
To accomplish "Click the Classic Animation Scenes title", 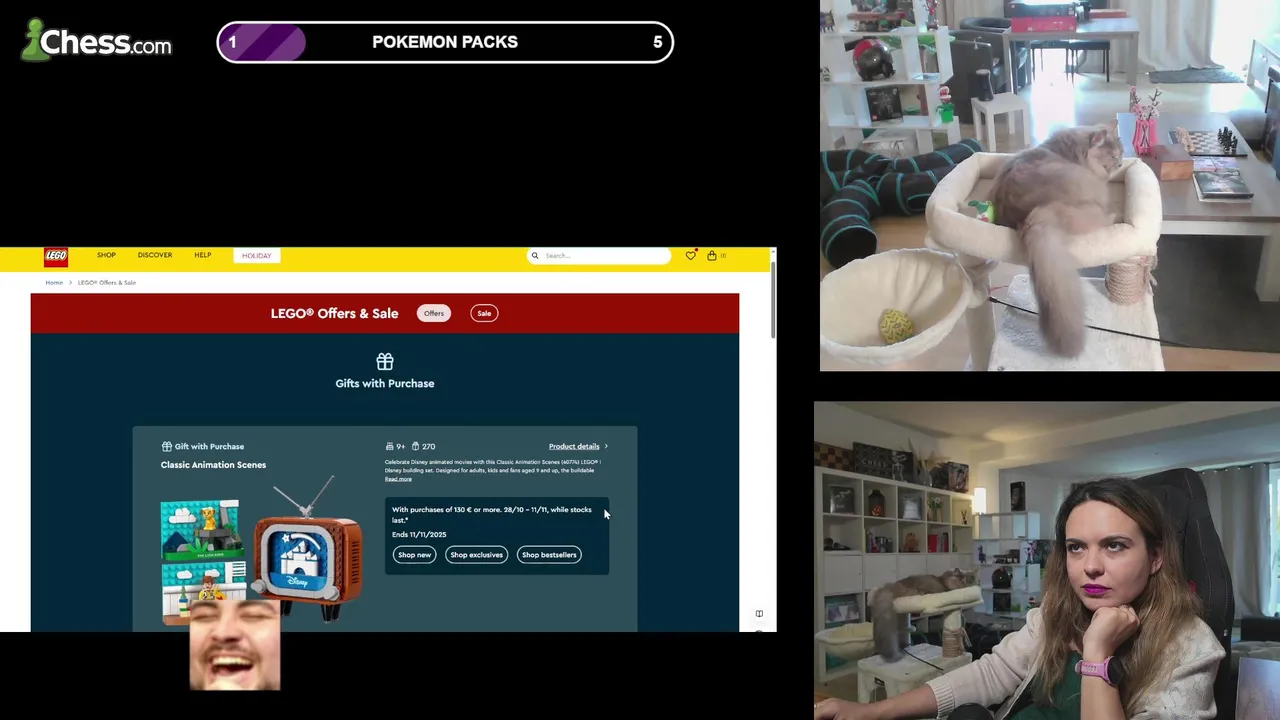I will click(x=213, y=465).
